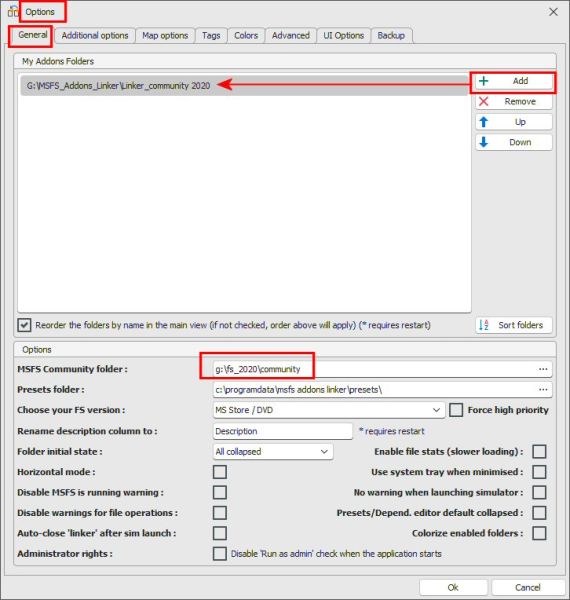The width and height of the screenshot is (570, 600).
Task: Enable file stats checkbox
Action: click(x=539, y=452)
